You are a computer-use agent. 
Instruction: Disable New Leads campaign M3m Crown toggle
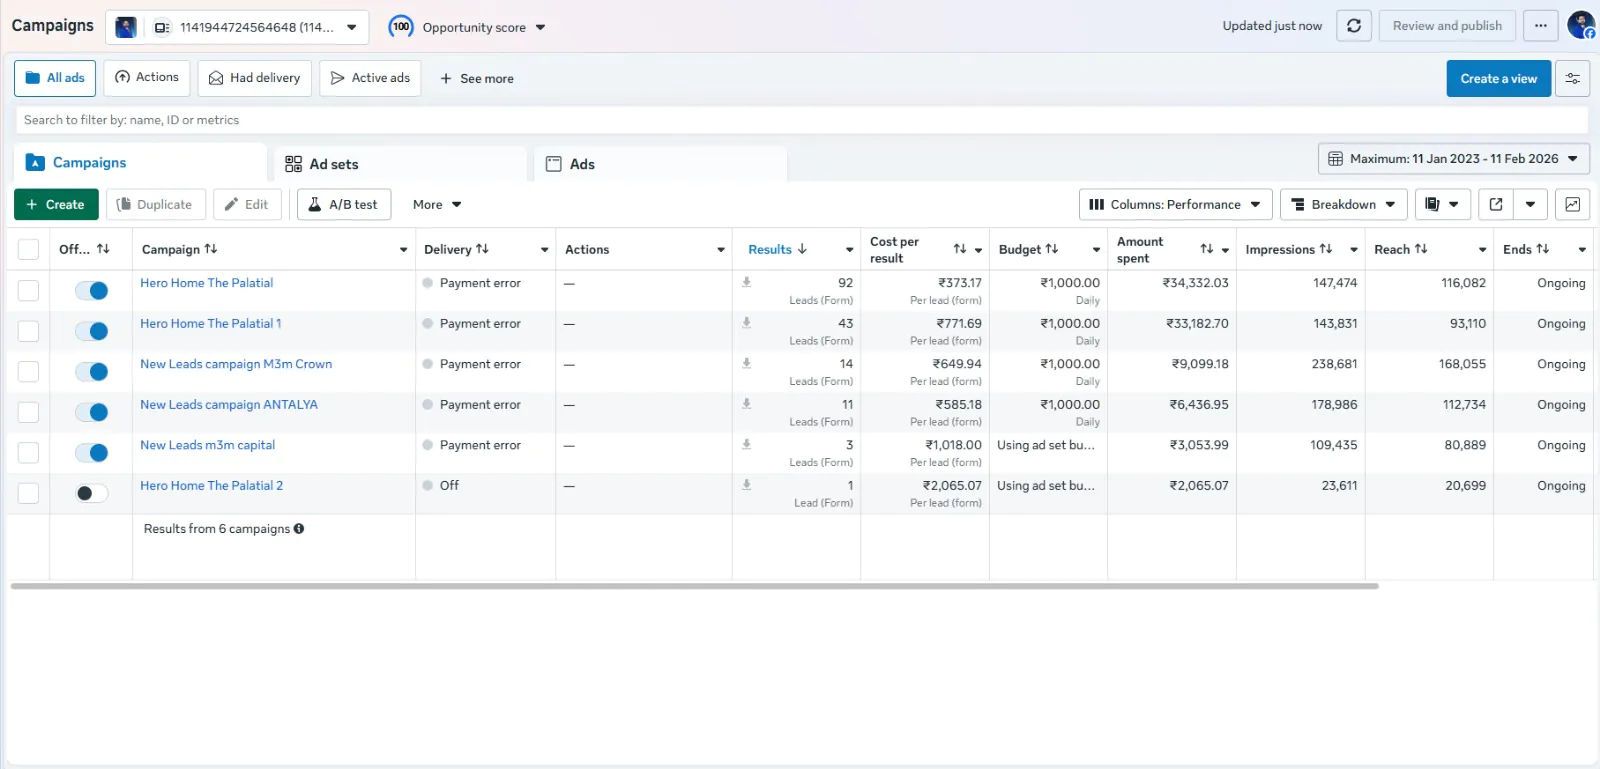[92, 372]
